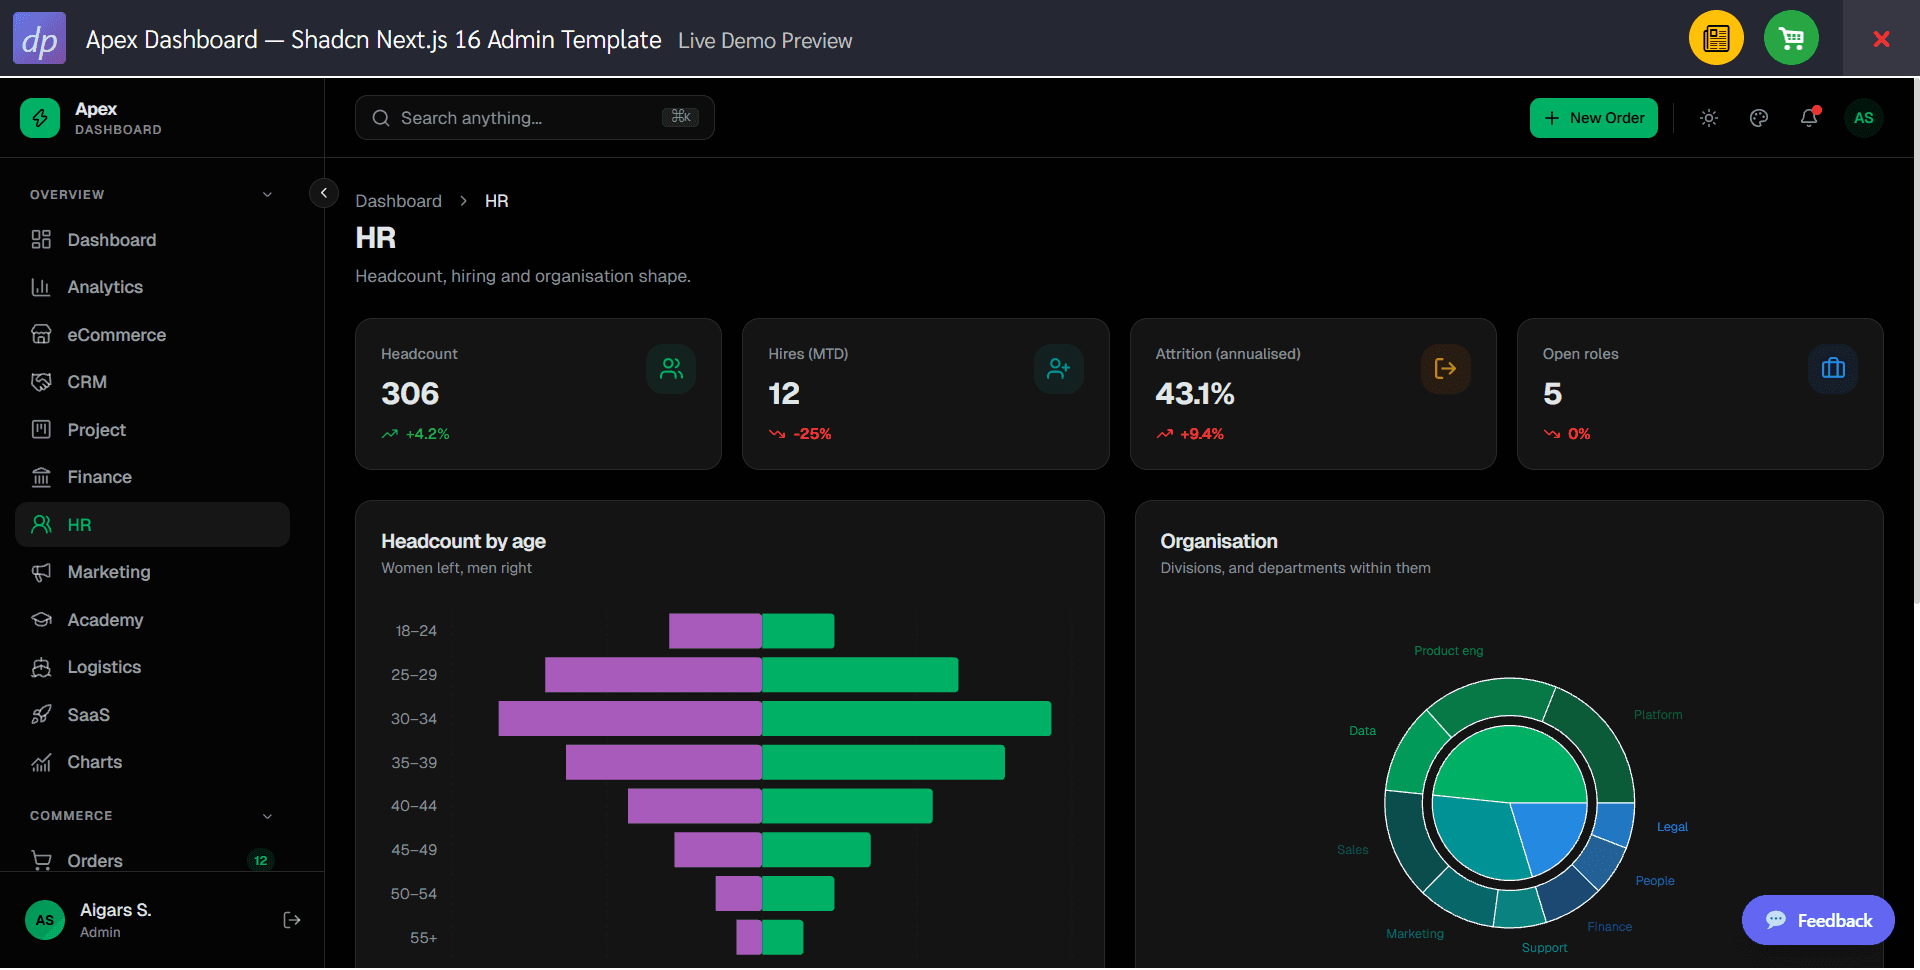Open Project page in sidebar
This screenshot has height=970, width=1920.
click(x=152, y=430)
